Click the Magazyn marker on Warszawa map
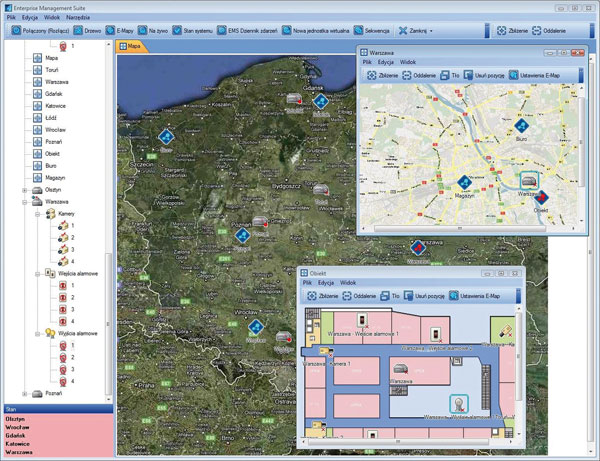Viewport: 600px width, 461px height. point(464,182)
